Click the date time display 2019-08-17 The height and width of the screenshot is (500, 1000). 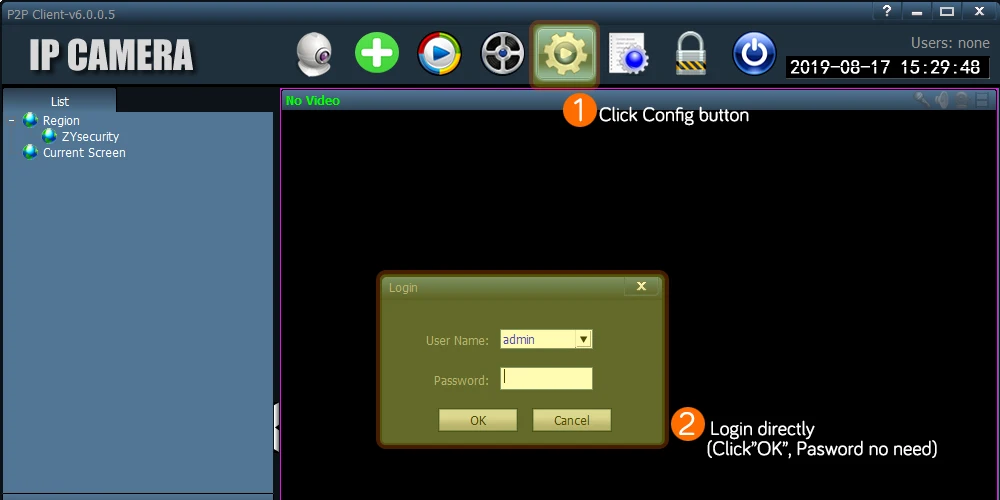coord(887,67)
